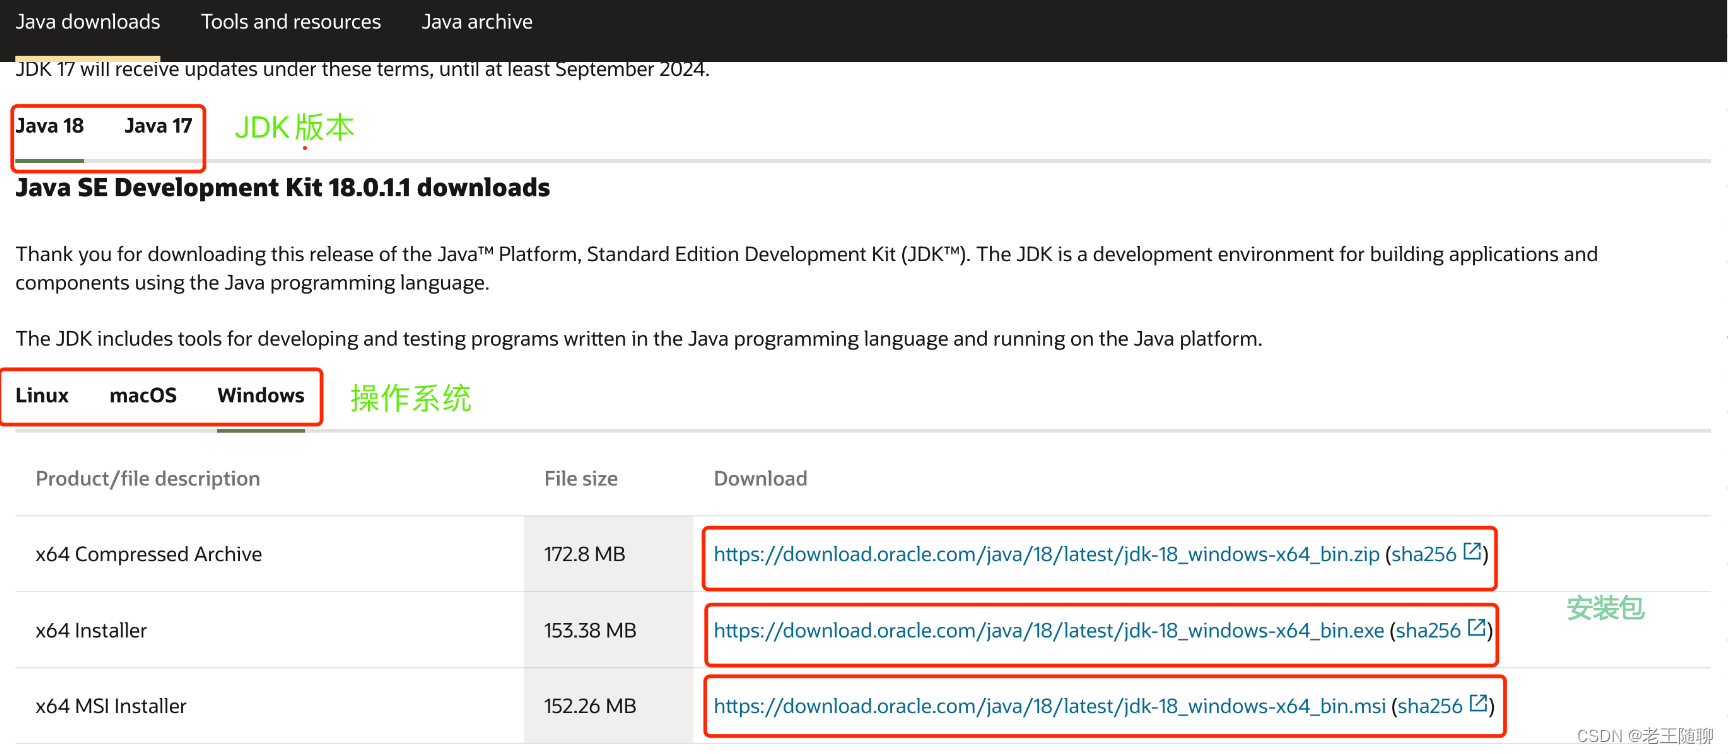
Task: Click external-link icon beside exe sha256
Action: [1477, 628]
